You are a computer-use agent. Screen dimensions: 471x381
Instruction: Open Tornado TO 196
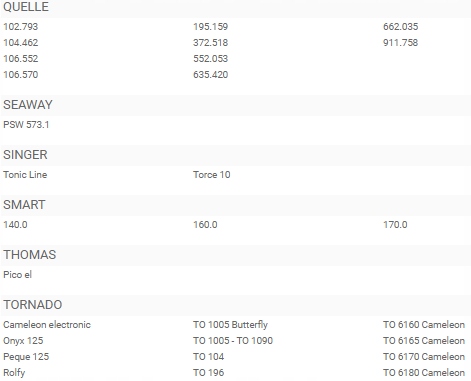click(x=208, y=373)
